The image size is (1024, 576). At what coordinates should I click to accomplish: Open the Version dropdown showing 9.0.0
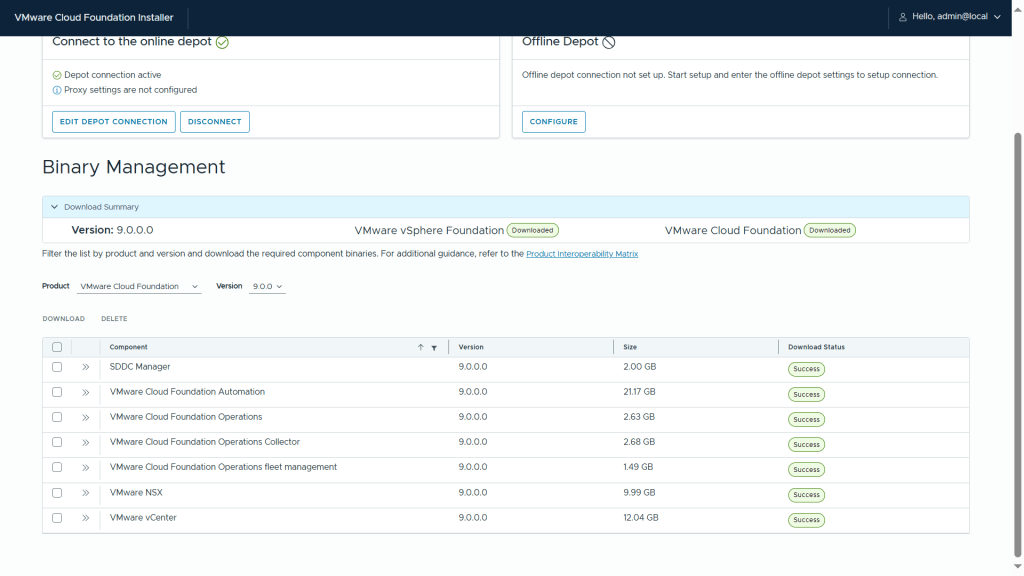tap(266, 287)
